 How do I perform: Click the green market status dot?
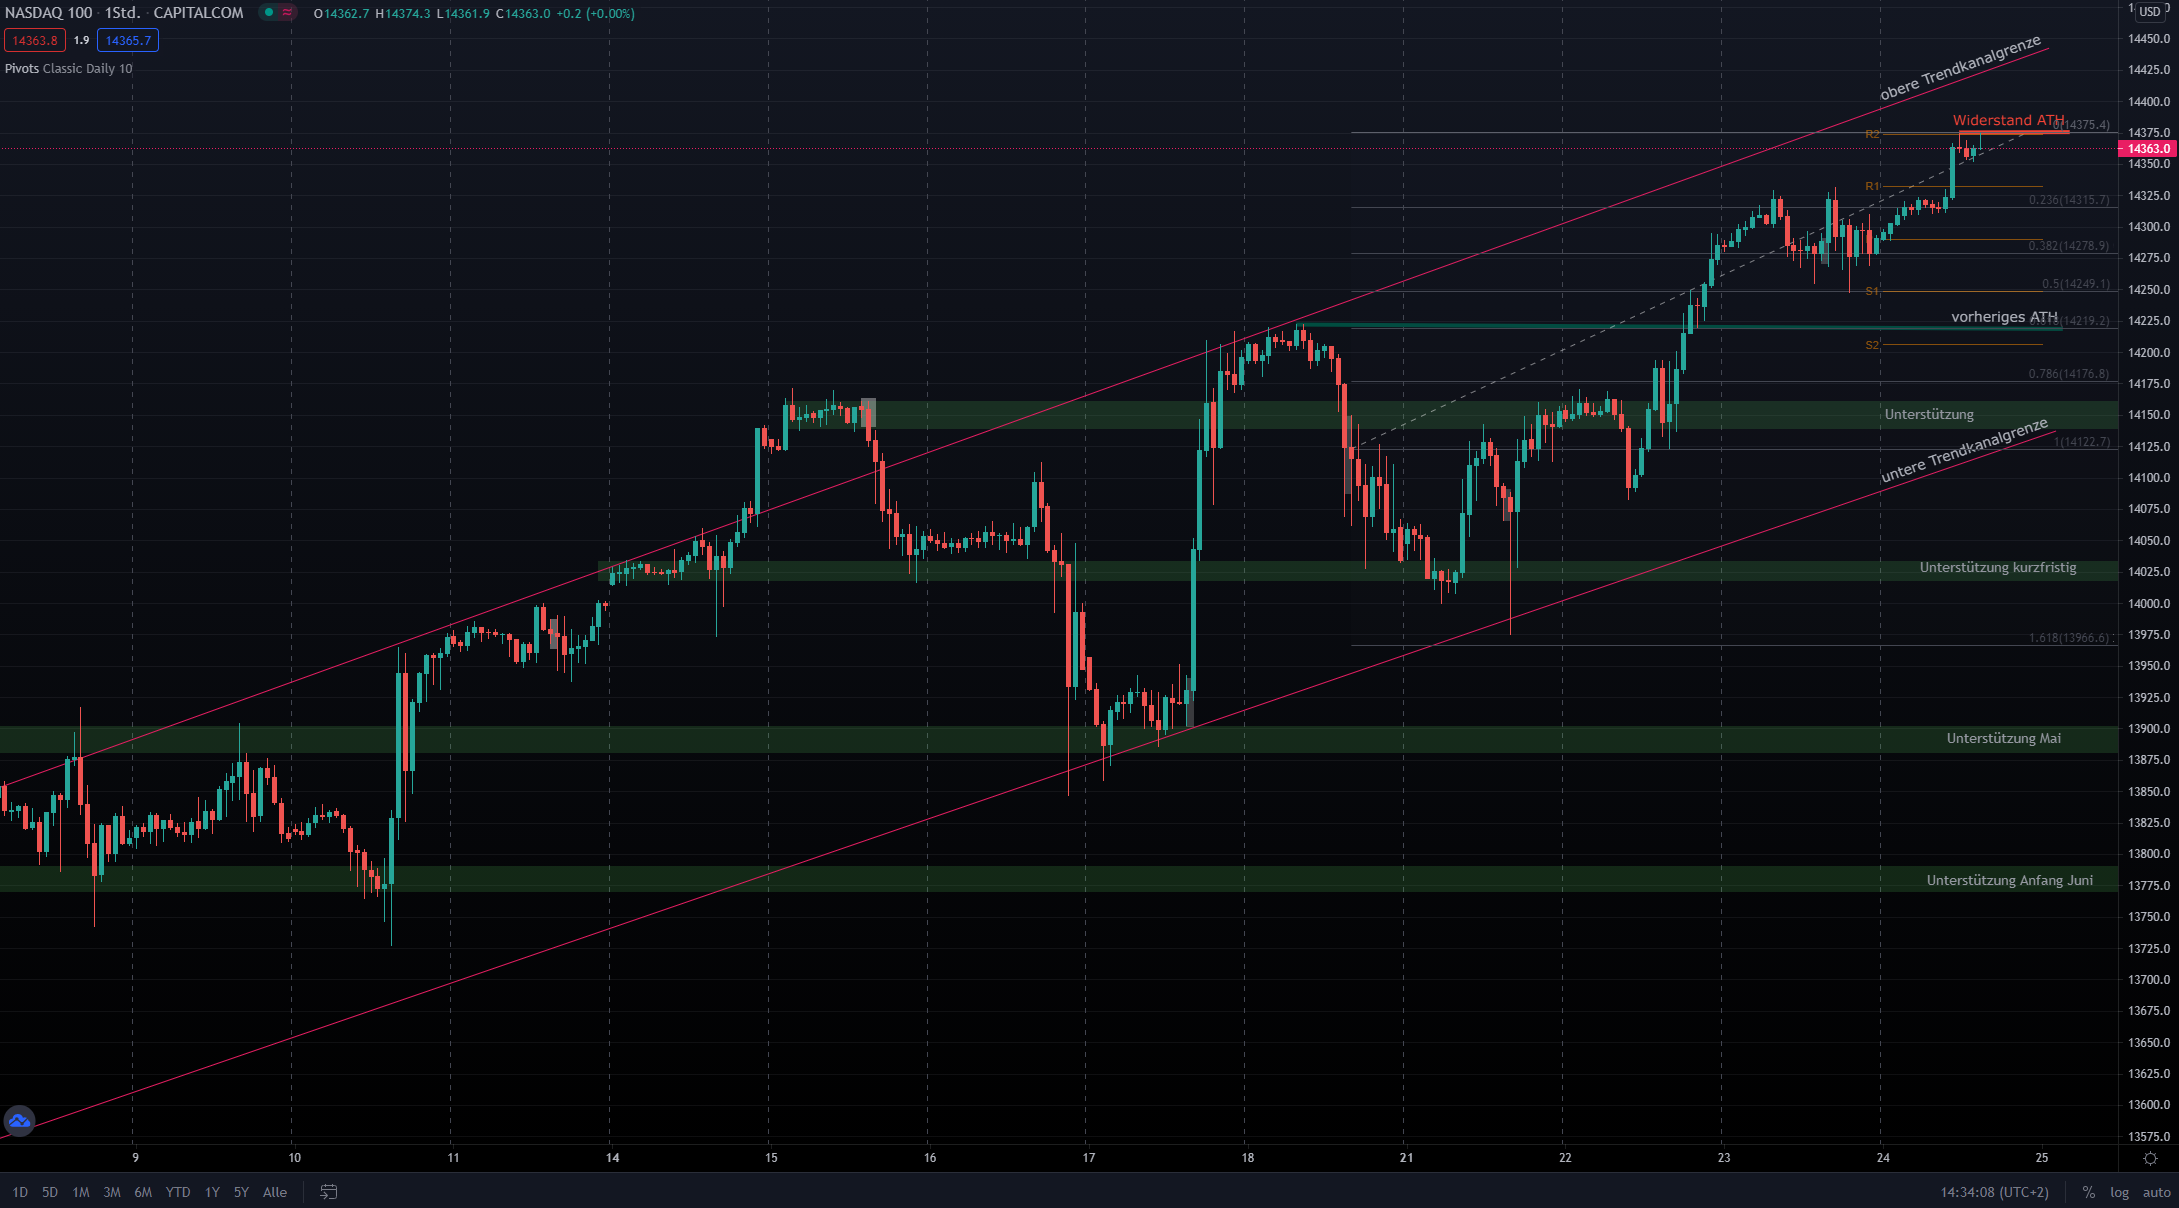[268, 13]
